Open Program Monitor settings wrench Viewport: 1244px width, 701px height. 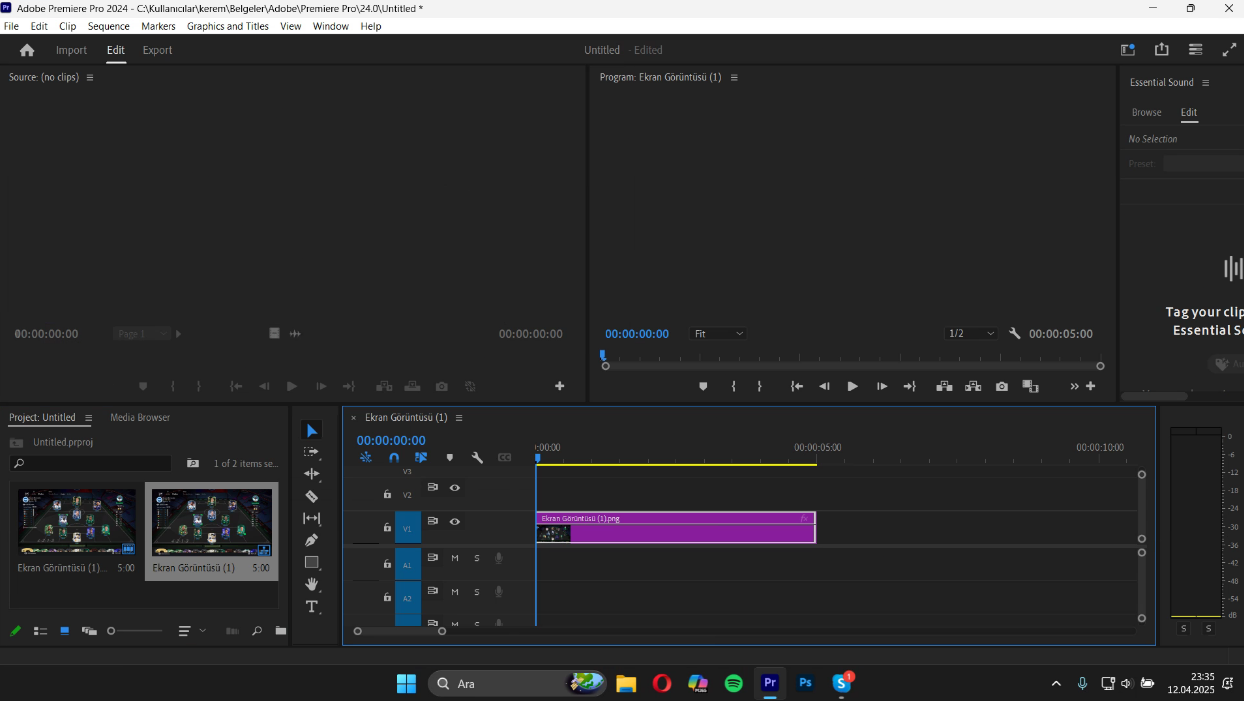point(1015,333)
